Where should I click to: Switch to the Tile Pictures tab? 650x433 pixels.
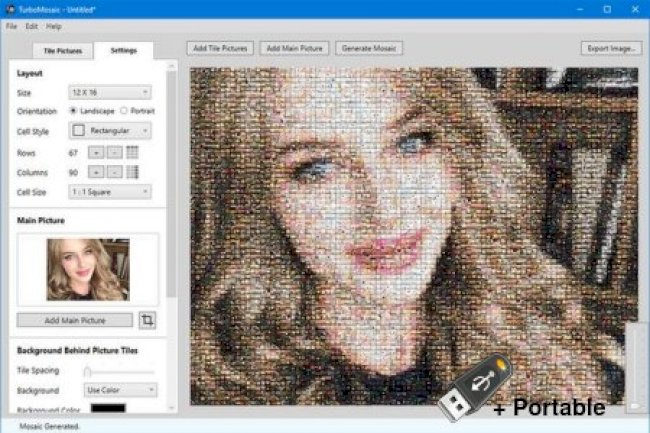[x=56, y=49]
